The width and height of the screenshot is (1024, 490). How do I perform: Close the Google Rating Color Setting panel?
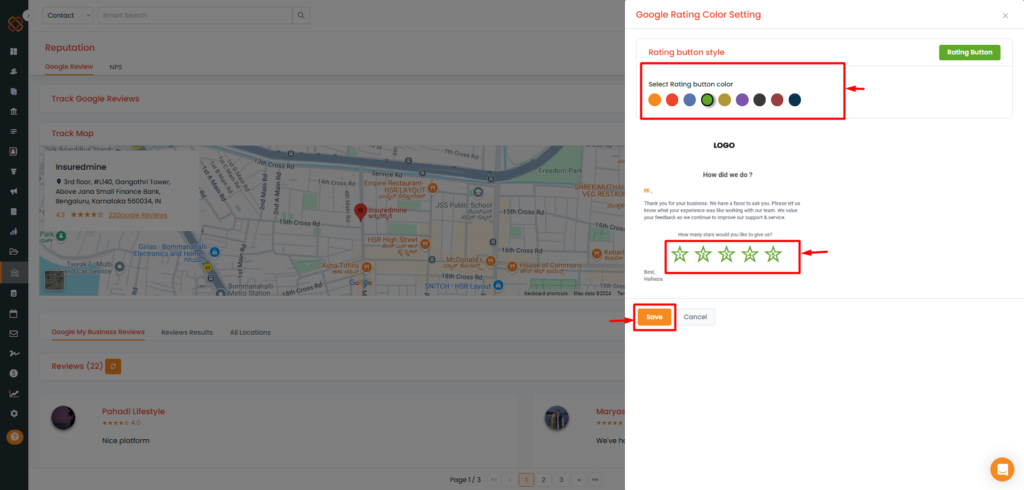[1005, 16]
